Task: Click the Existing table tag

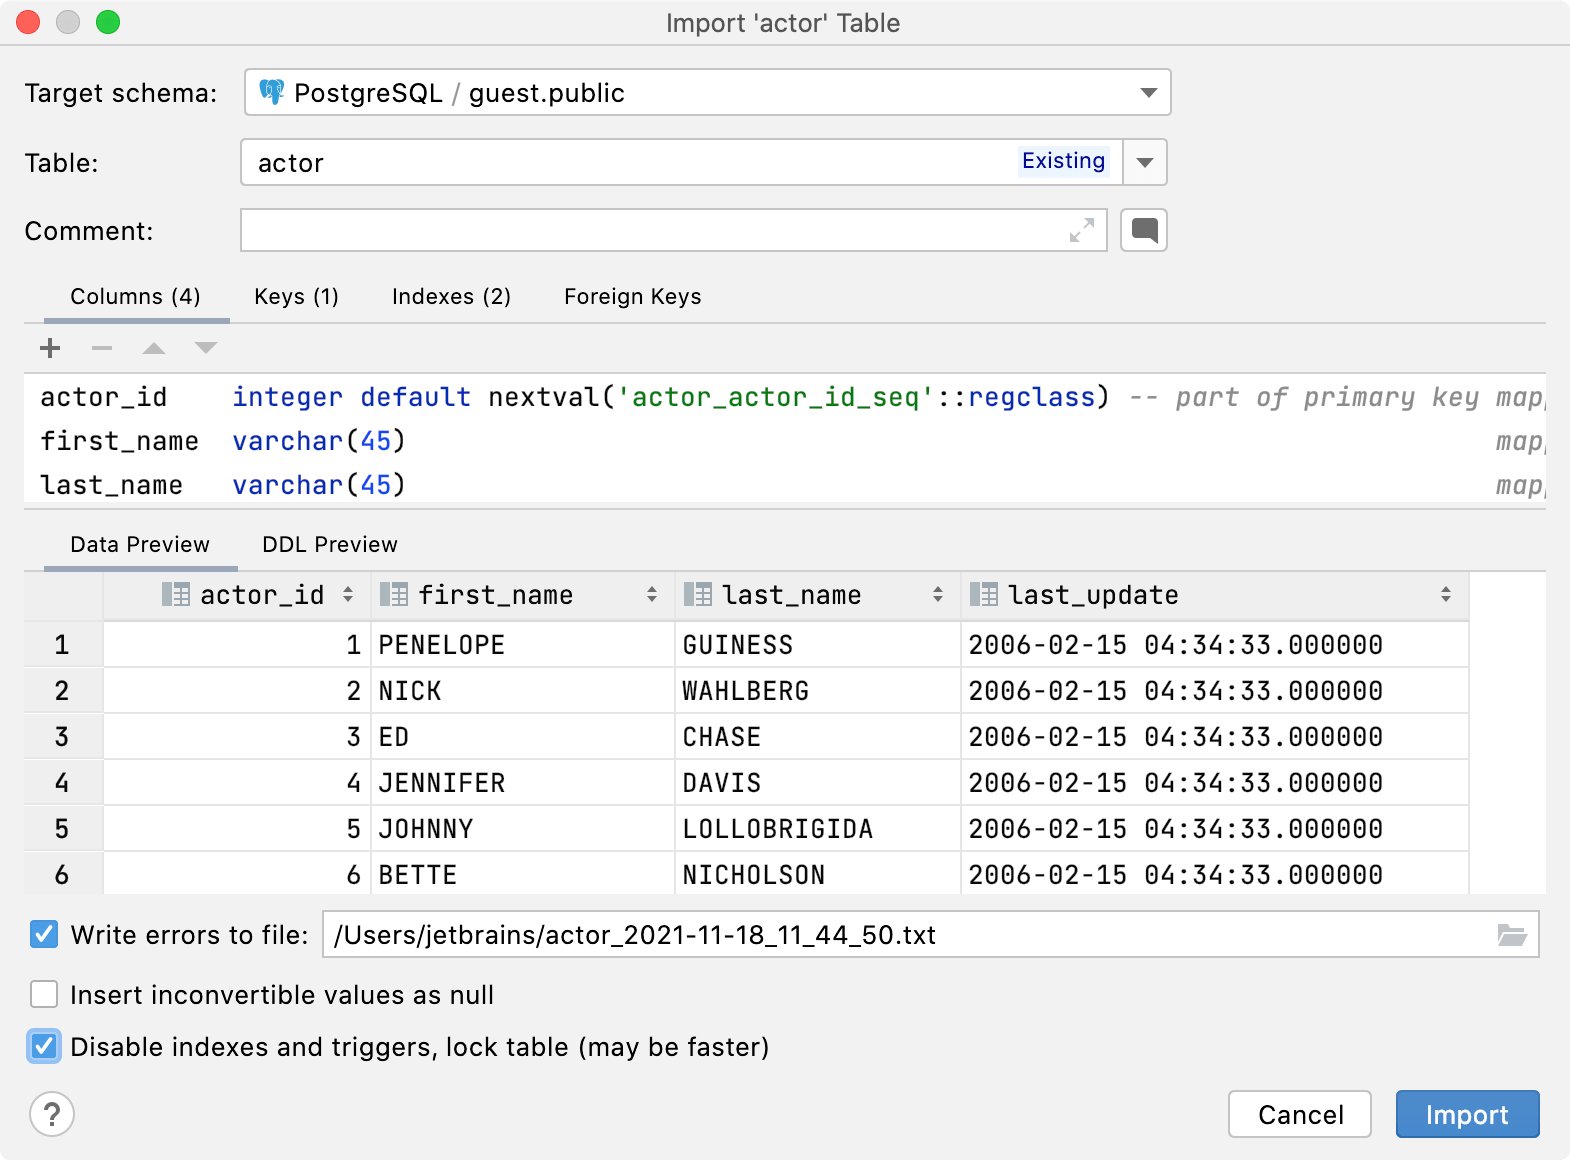Action: (x=1063, y=161)
